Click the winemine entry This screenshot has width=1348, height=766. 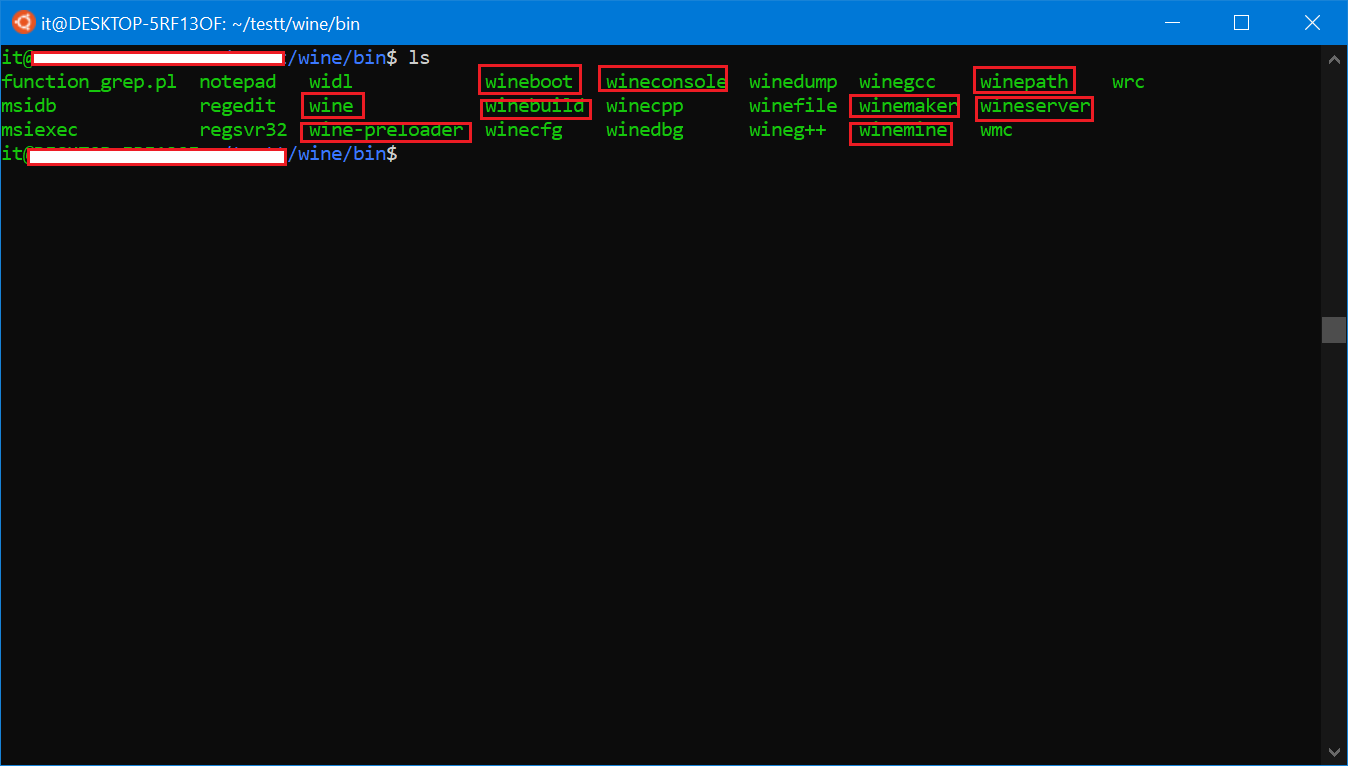[x=902, y=131]
